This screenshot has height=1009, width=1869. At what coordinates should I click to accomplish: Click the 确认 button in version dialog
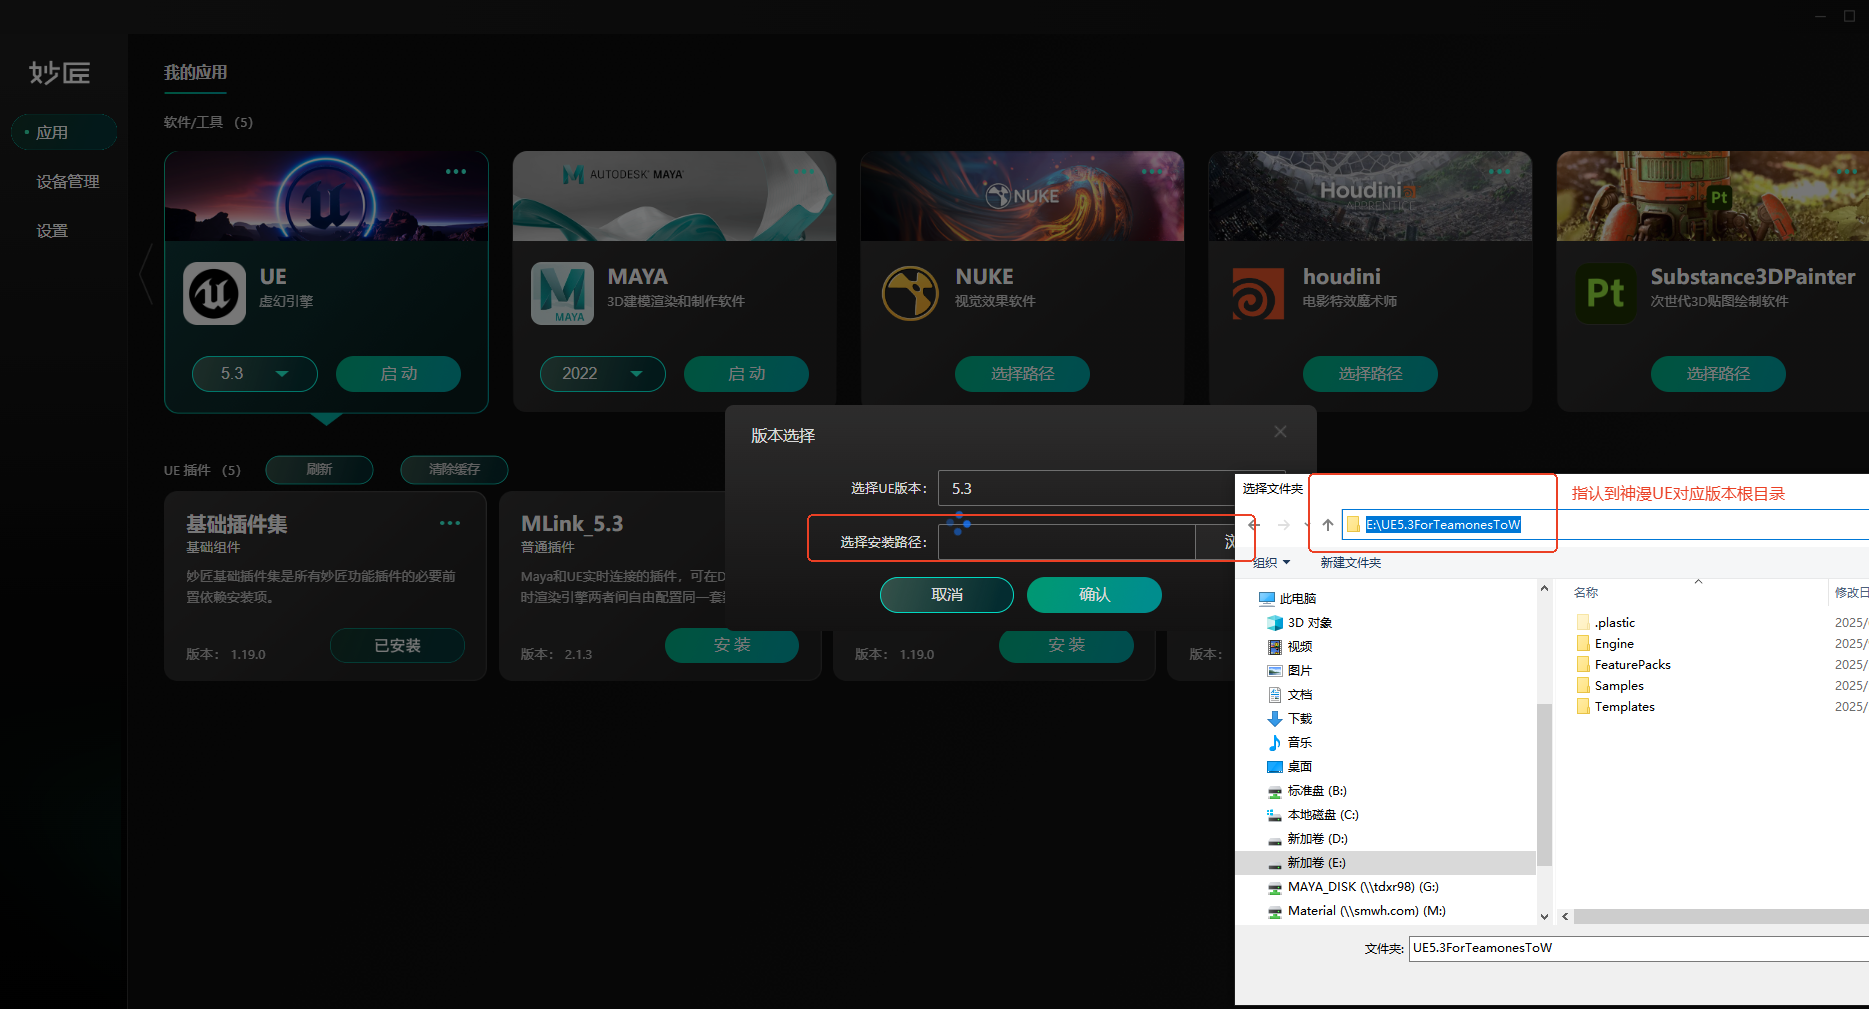(1094, 595)
